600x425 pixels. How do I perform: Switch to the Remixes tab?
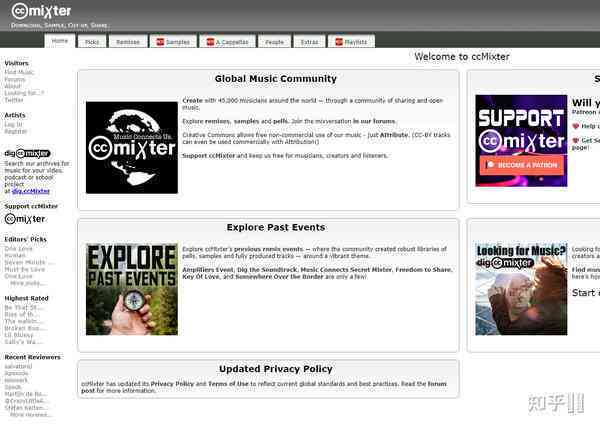(x=128, y=42)
